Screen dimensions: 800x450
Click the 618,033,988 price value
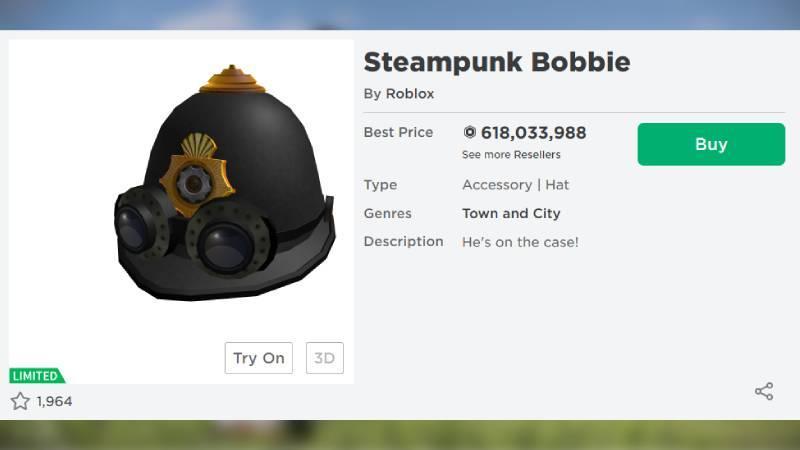pyautogui.click(x=533, y=133)
